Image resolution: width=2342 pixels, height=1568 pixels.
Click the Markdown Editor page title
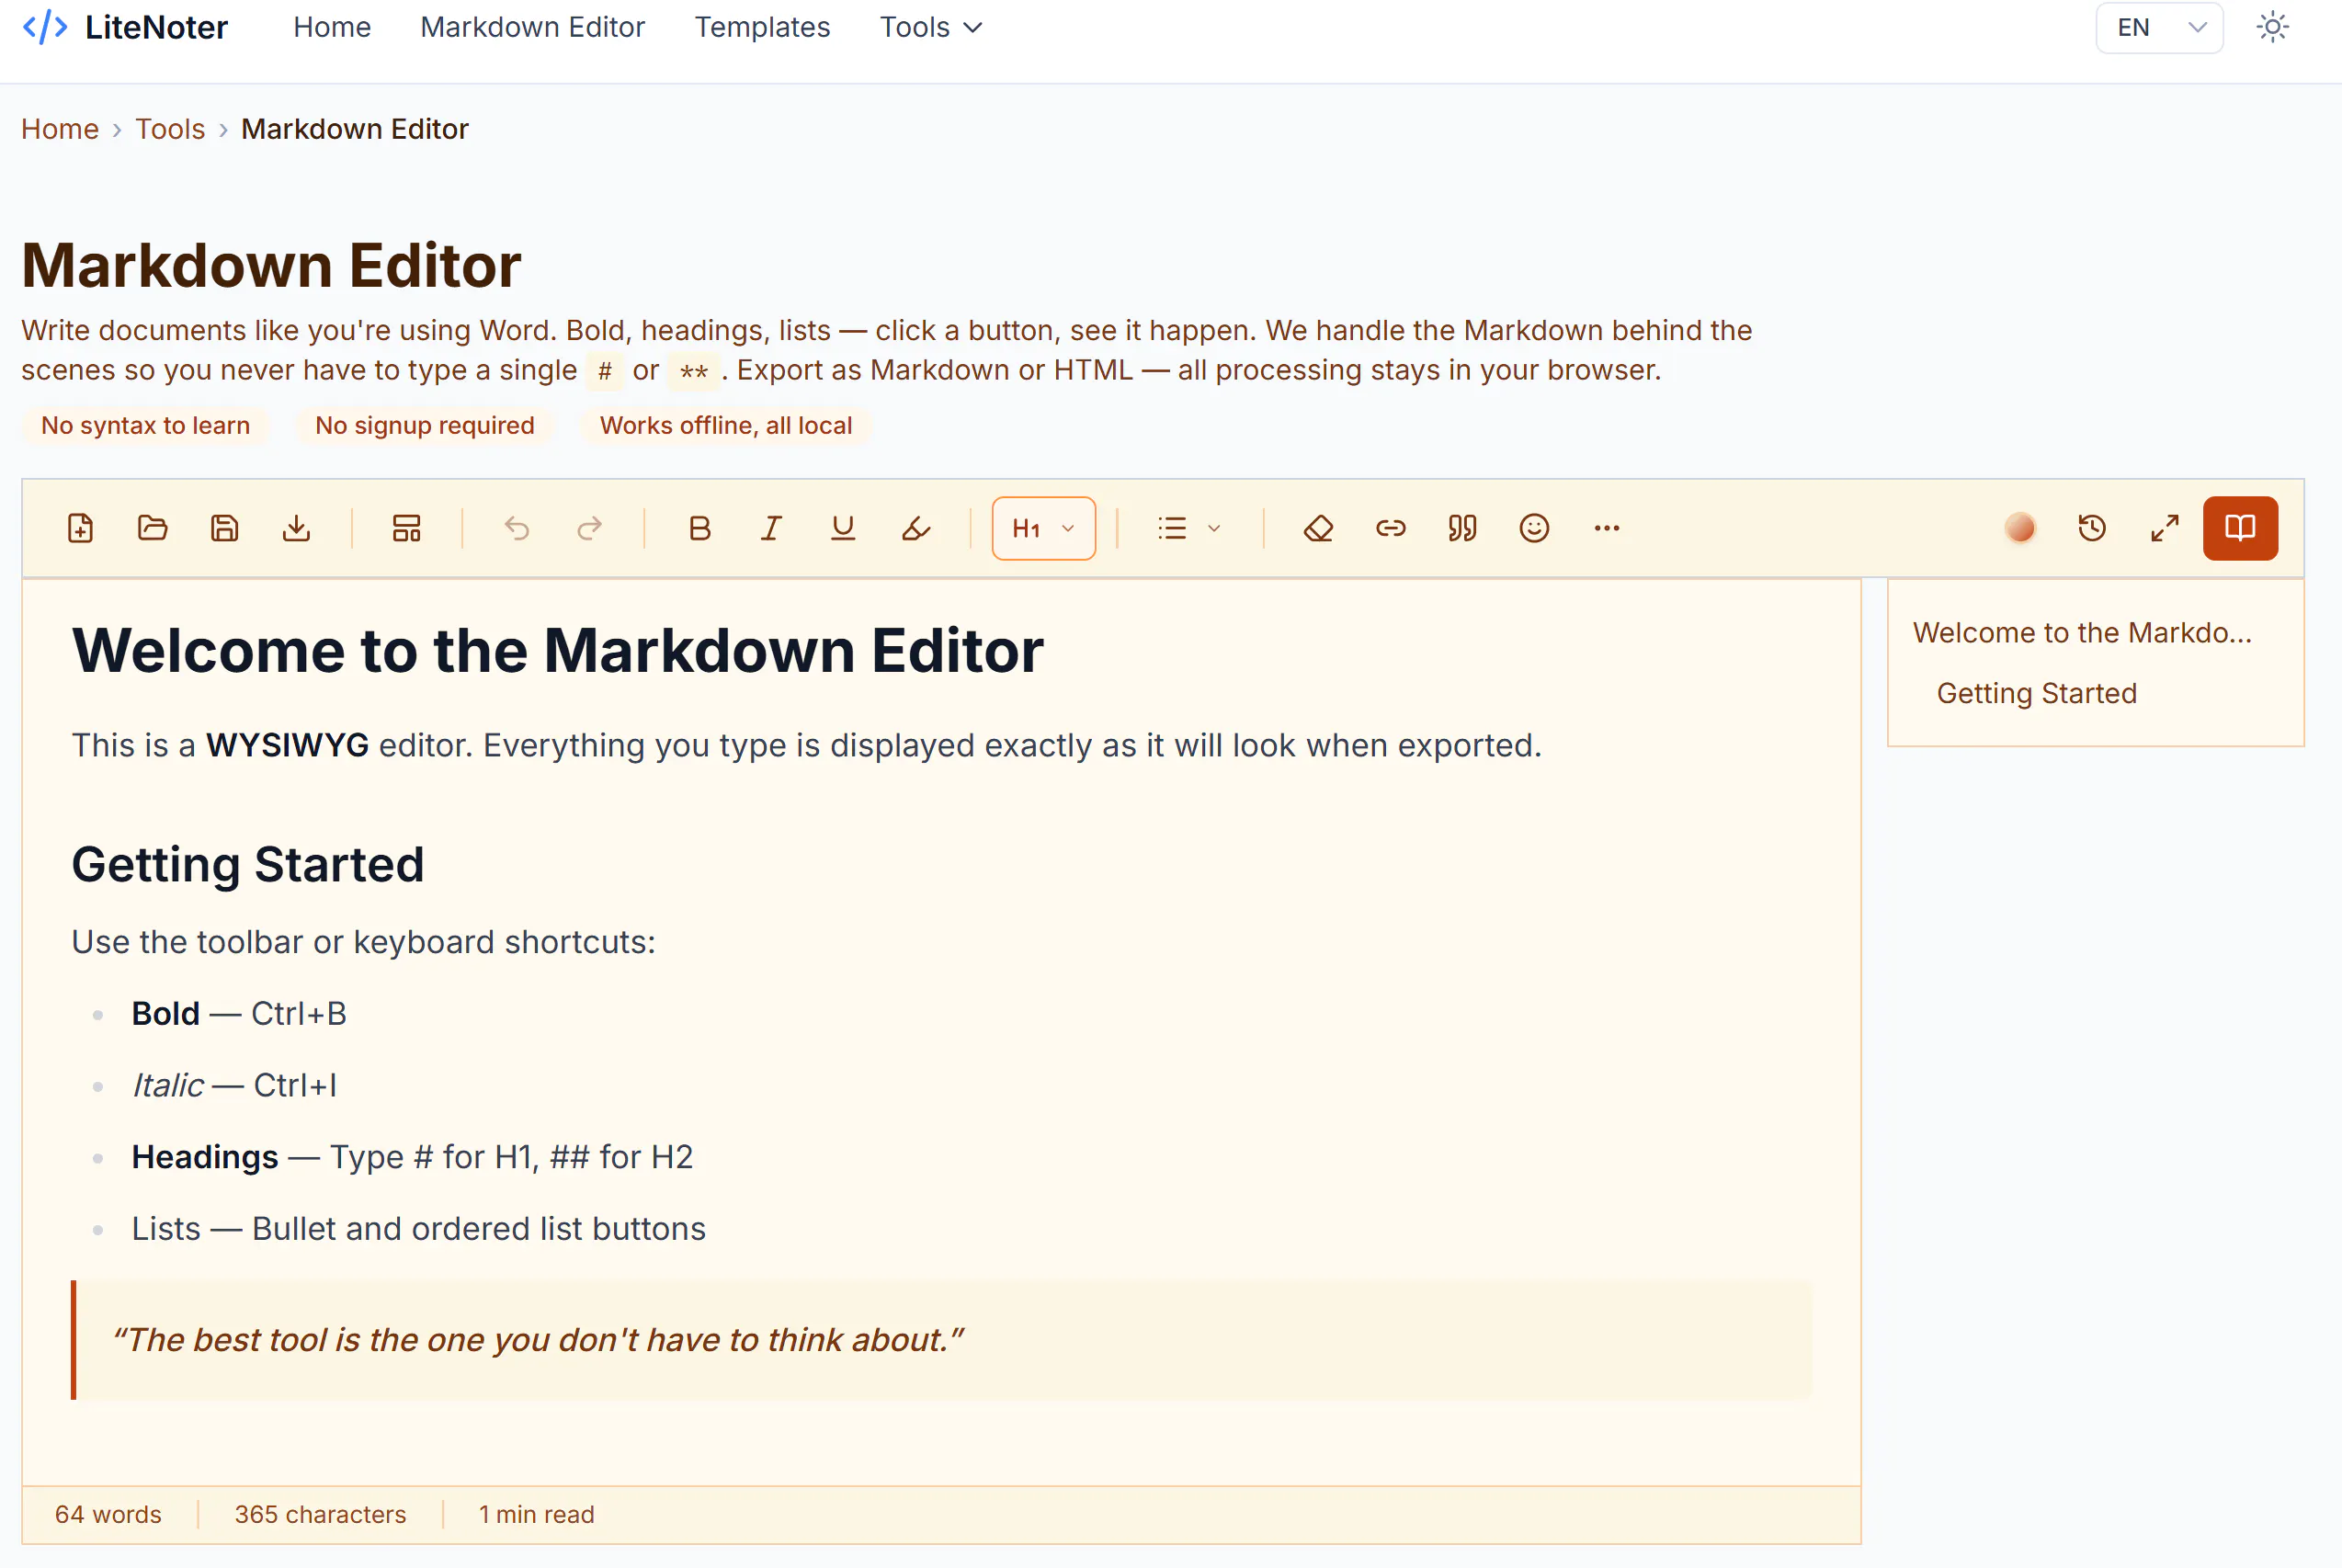click(272, 265)
